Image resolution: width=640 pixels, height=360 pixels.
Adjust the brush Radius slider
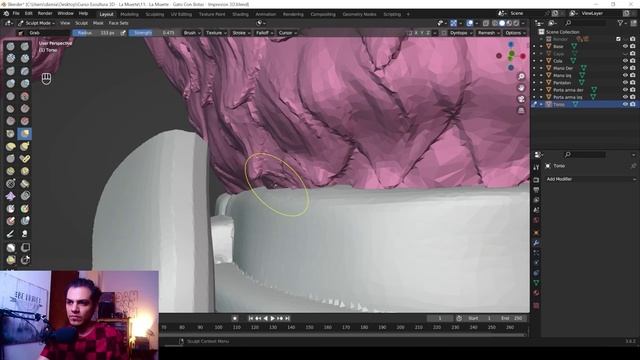[96, 33]
